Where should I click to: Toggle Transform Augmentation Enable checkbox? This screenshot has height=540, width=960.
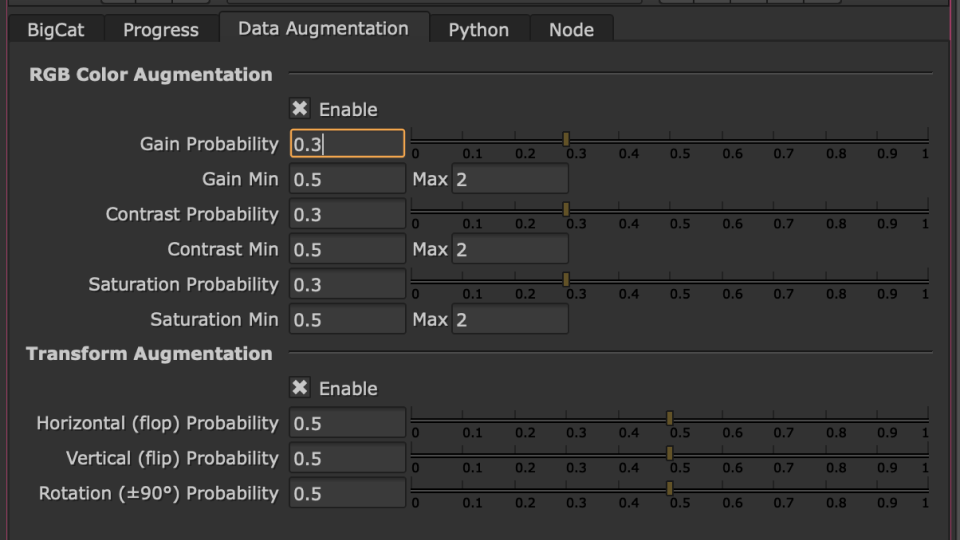tap(300, 388)
